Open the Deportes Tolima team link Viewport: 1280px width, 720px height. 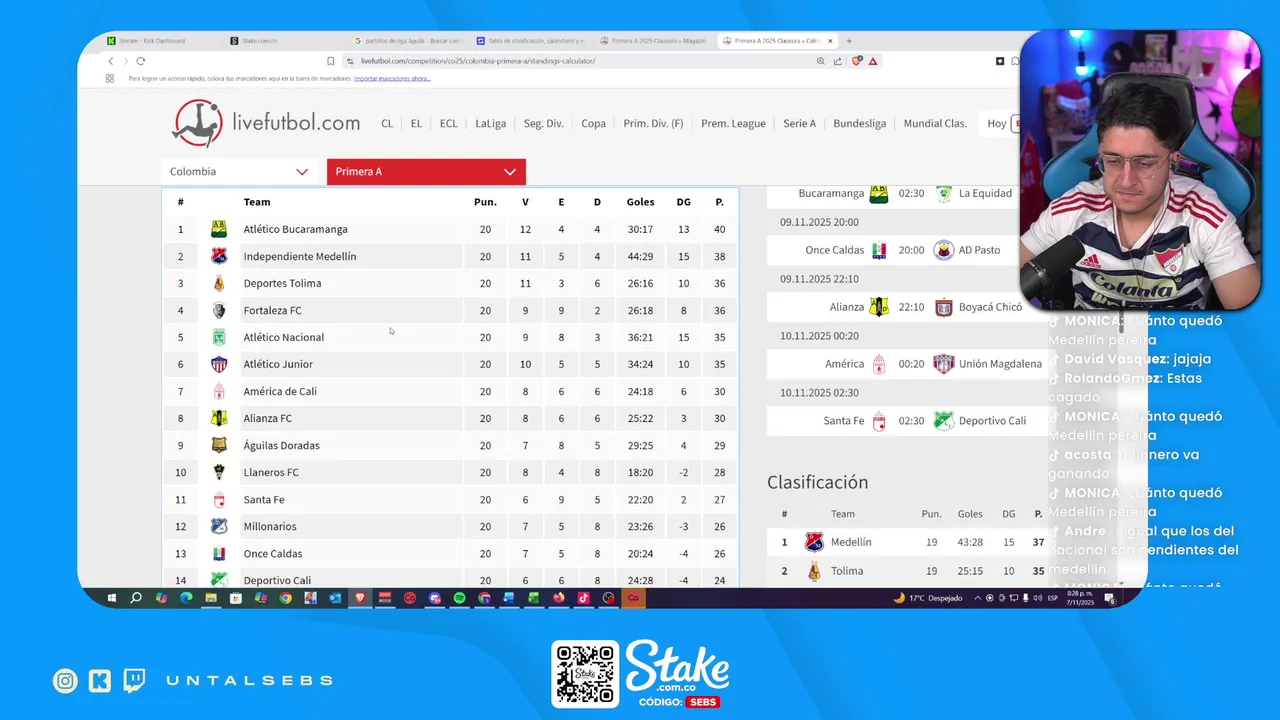click(x=282, y=283)
